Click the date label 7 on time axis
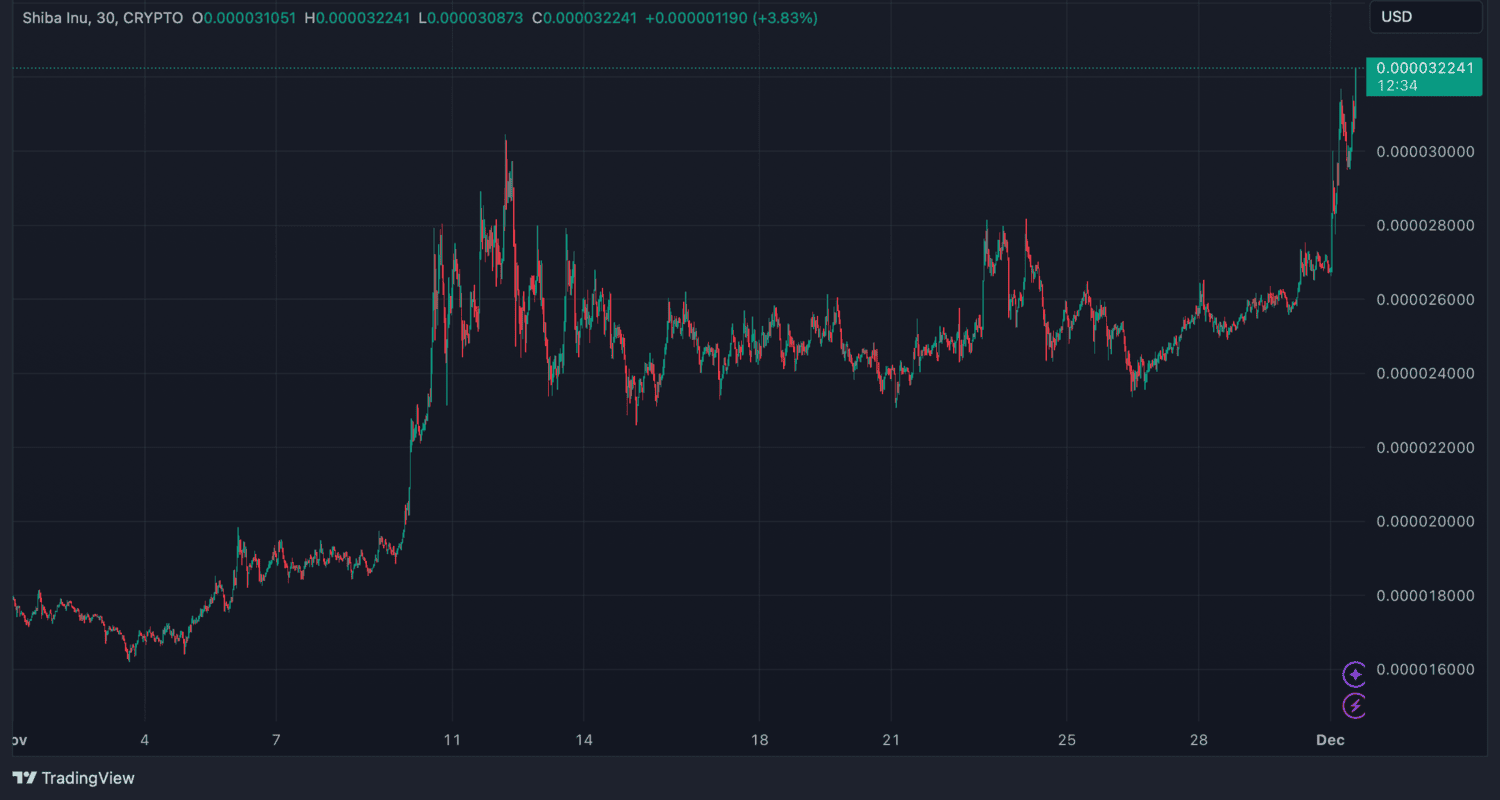 point(277,741)
